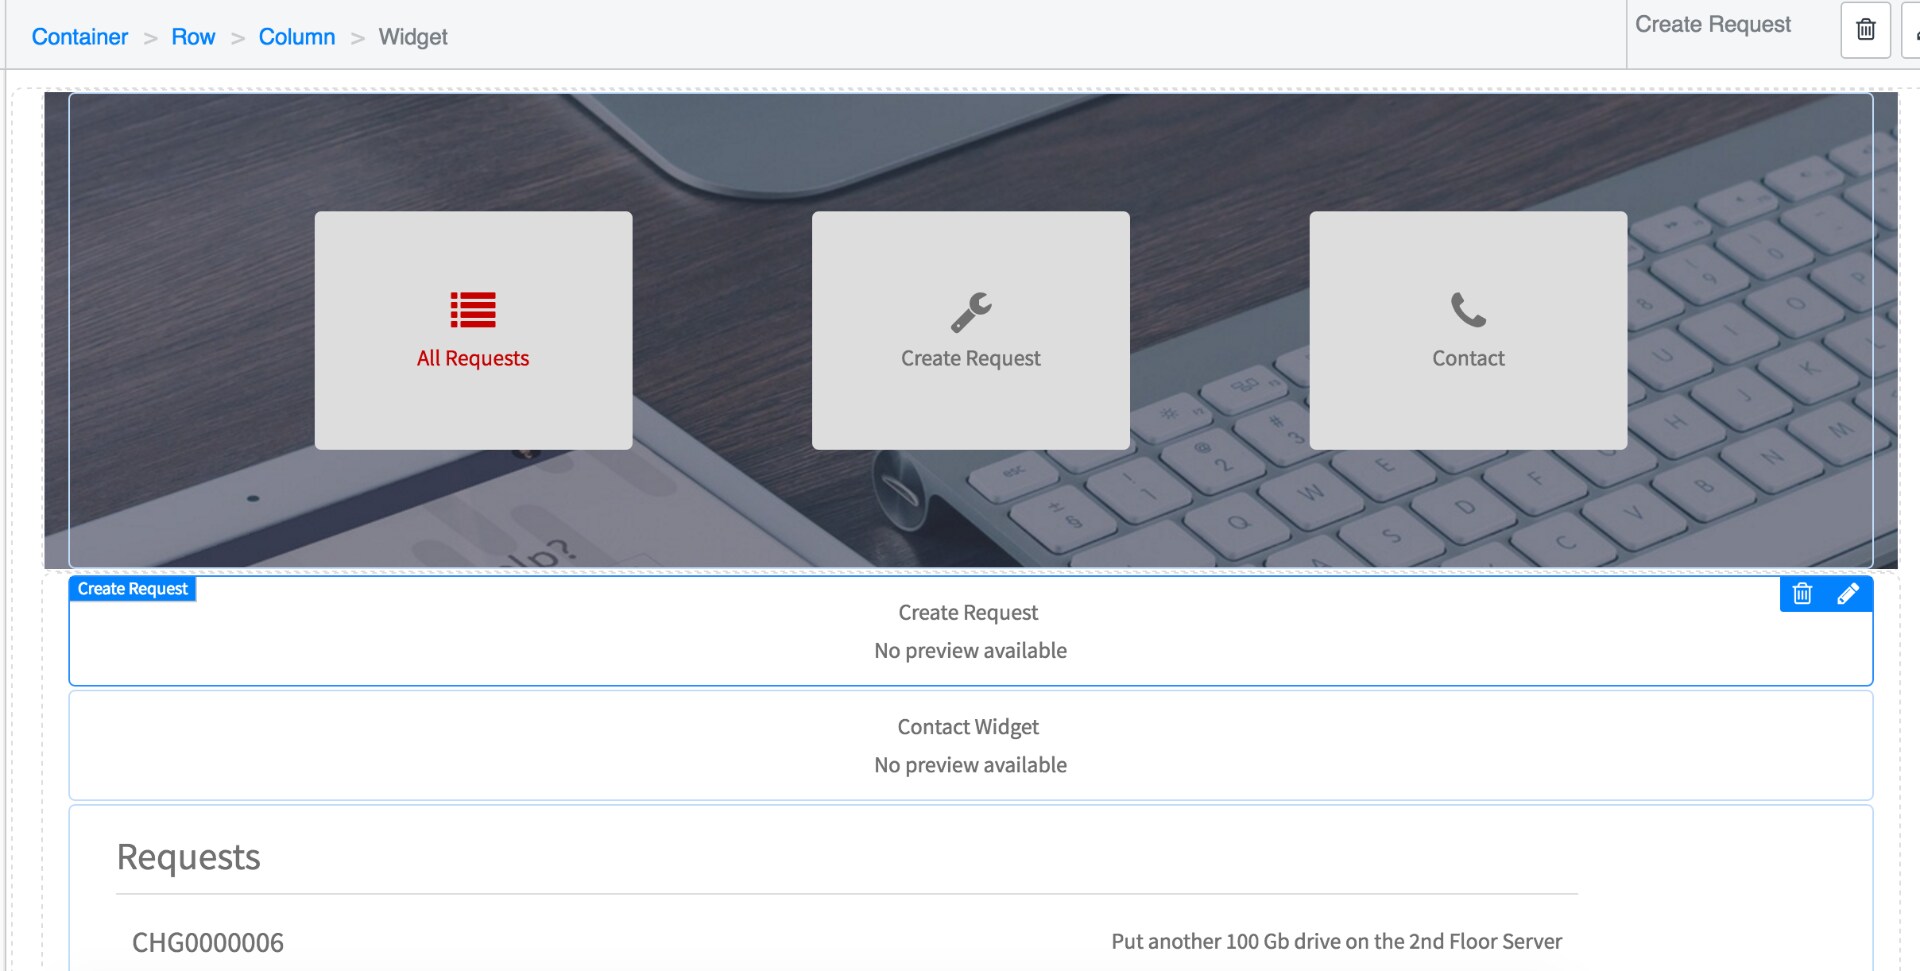Select the Create Request widget preview title
Viewport: 1920px width, 971px height.
pyautogui.click(x=968, y=612)
